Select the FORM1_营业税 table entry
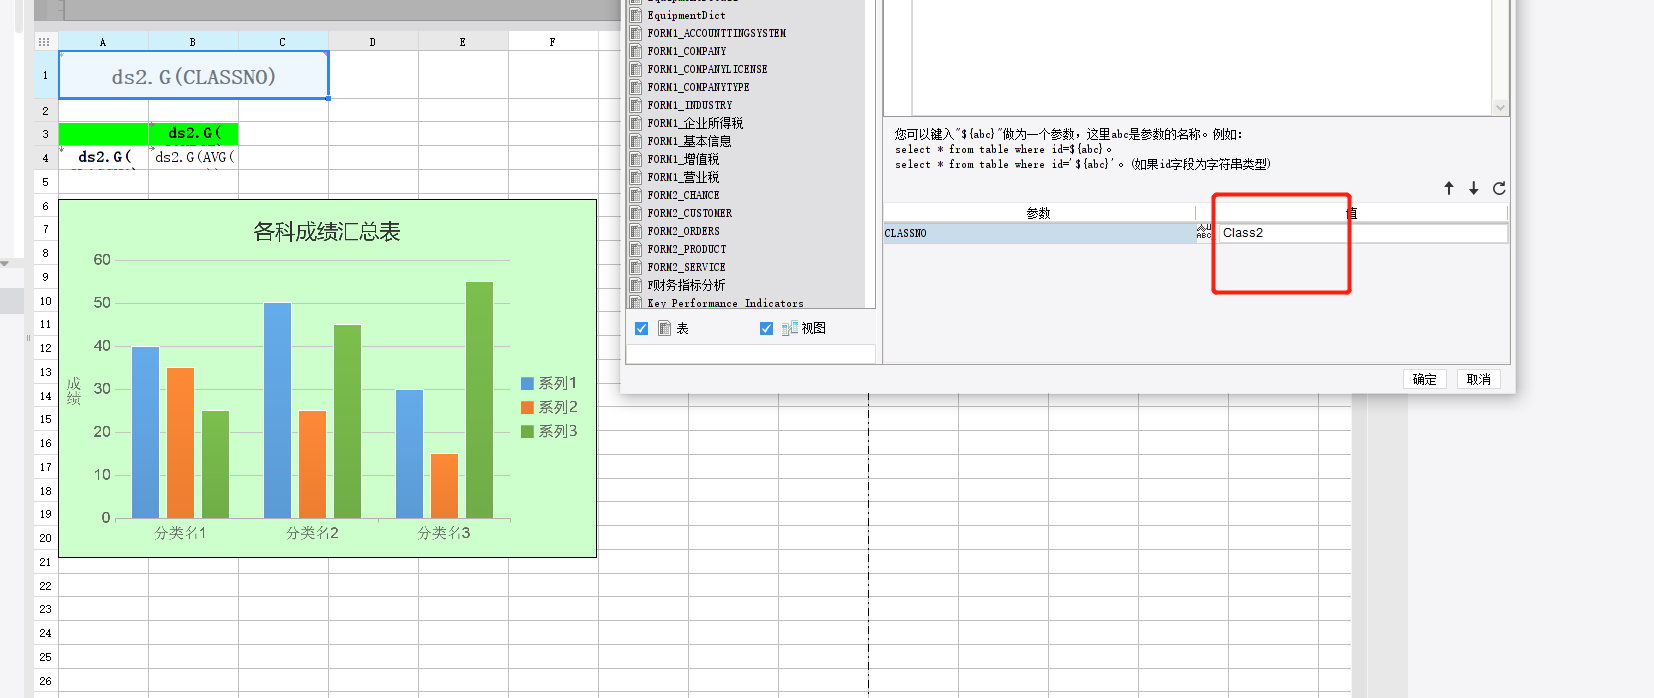 tap(683, 177)
